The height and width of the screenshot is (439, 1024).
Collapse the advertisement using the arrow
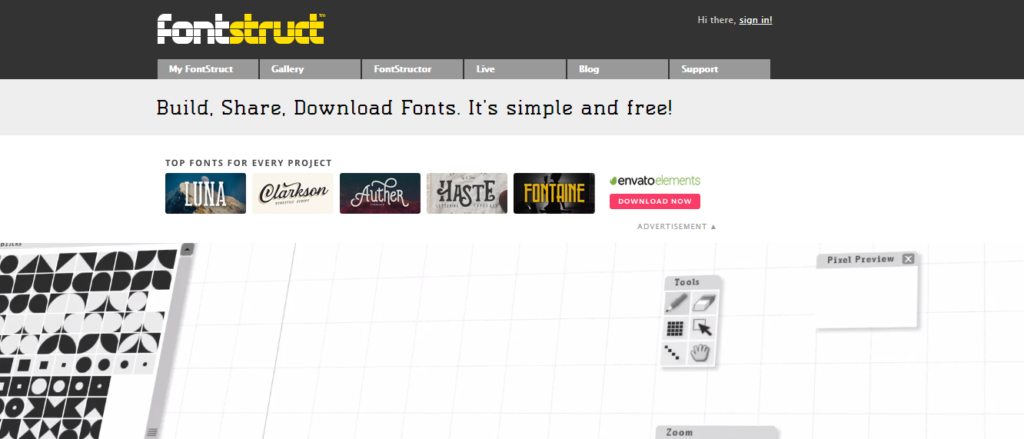pyautogui.click(x=714, y=227)
